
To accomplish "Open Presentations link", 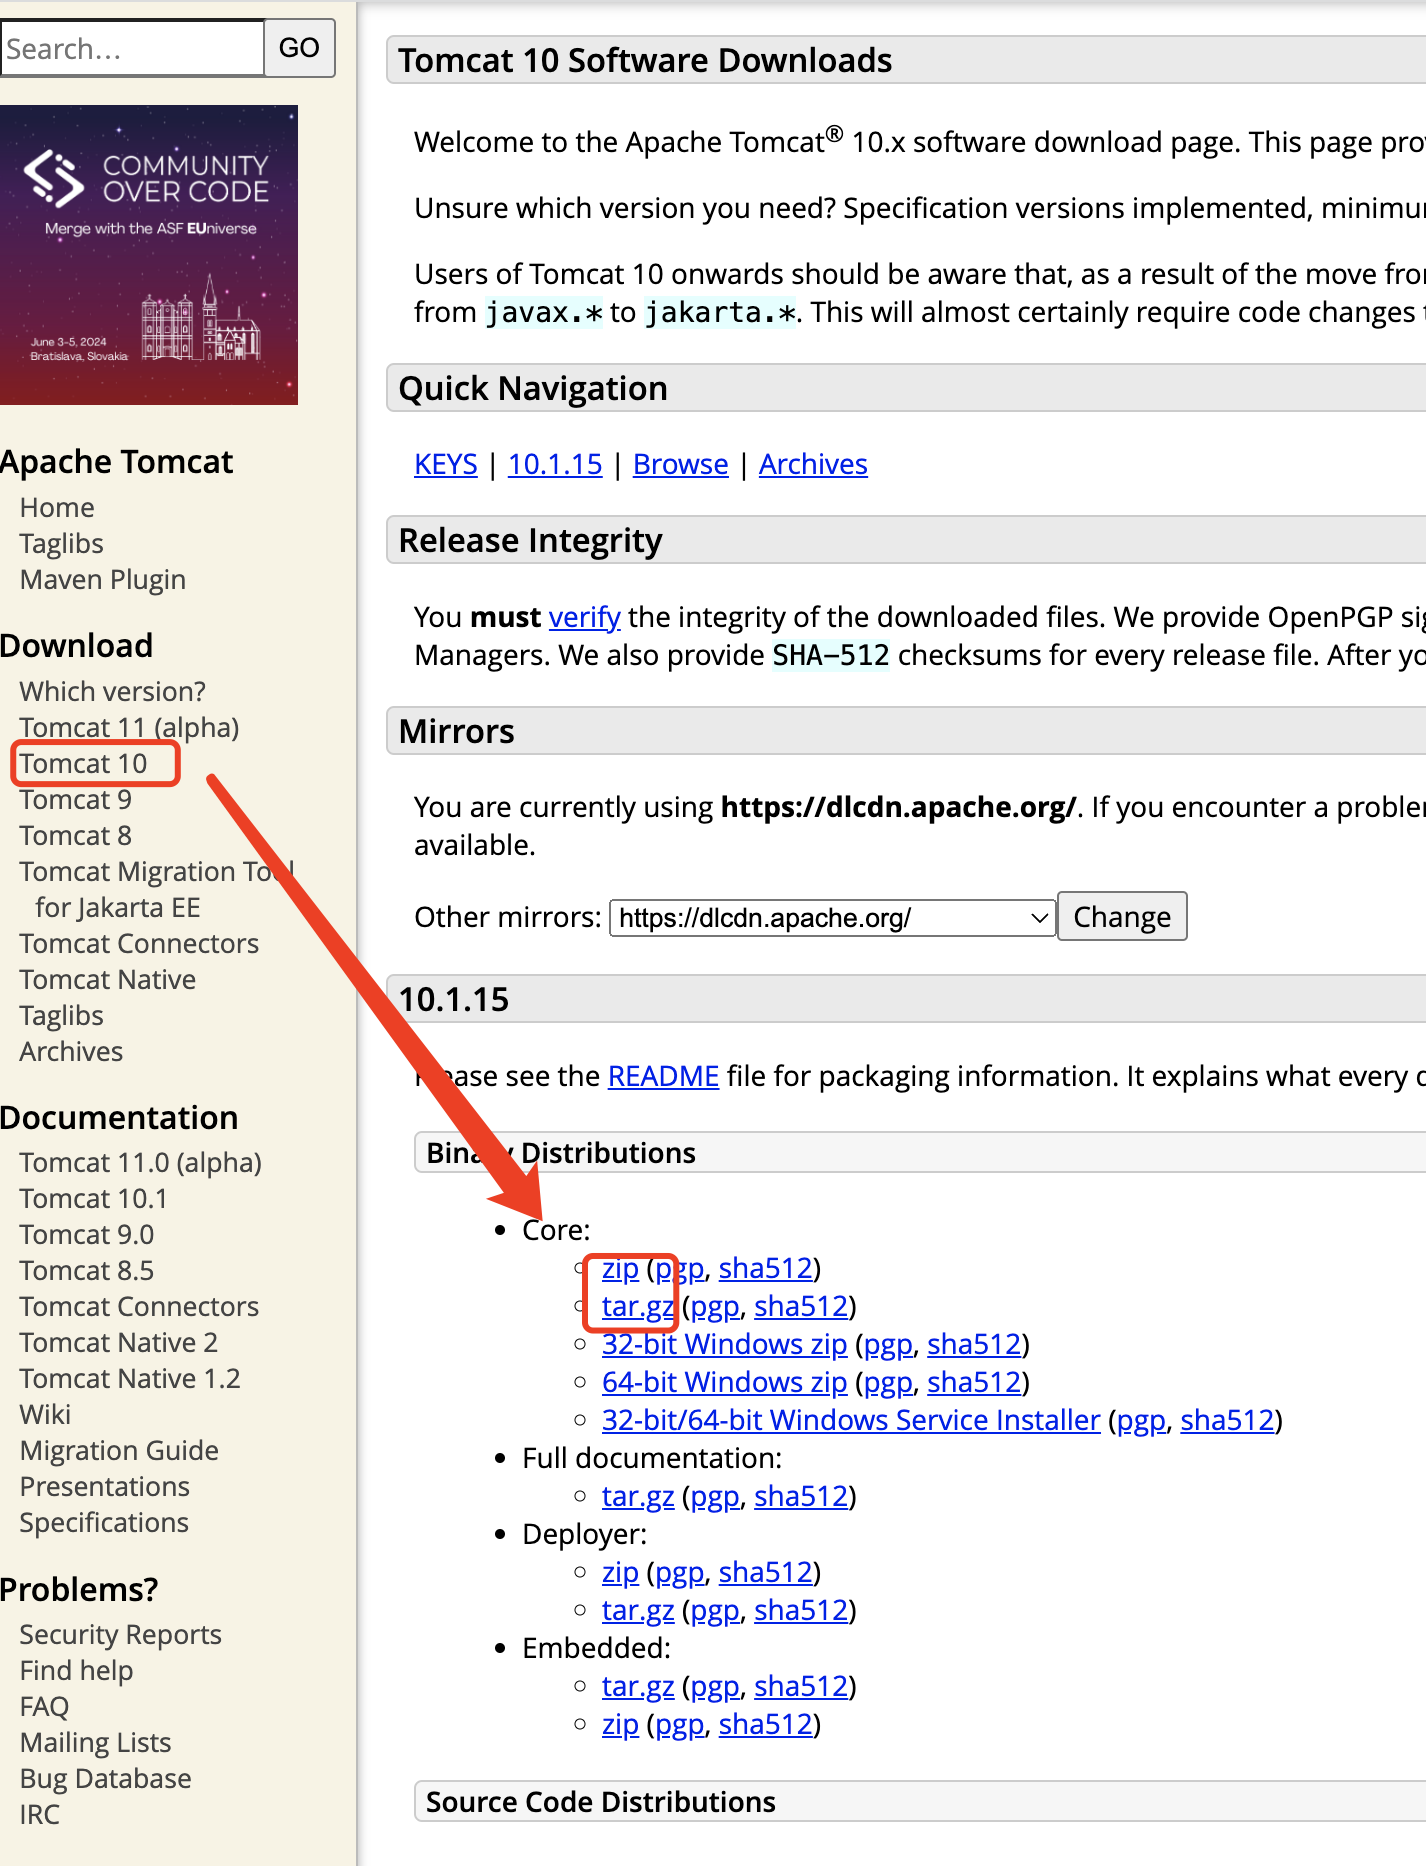I will pos(105,1487).
